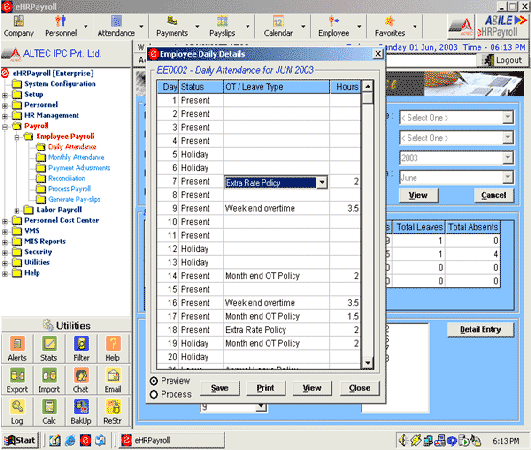Click the Total Leaves column header

click(x=419, y=227)
